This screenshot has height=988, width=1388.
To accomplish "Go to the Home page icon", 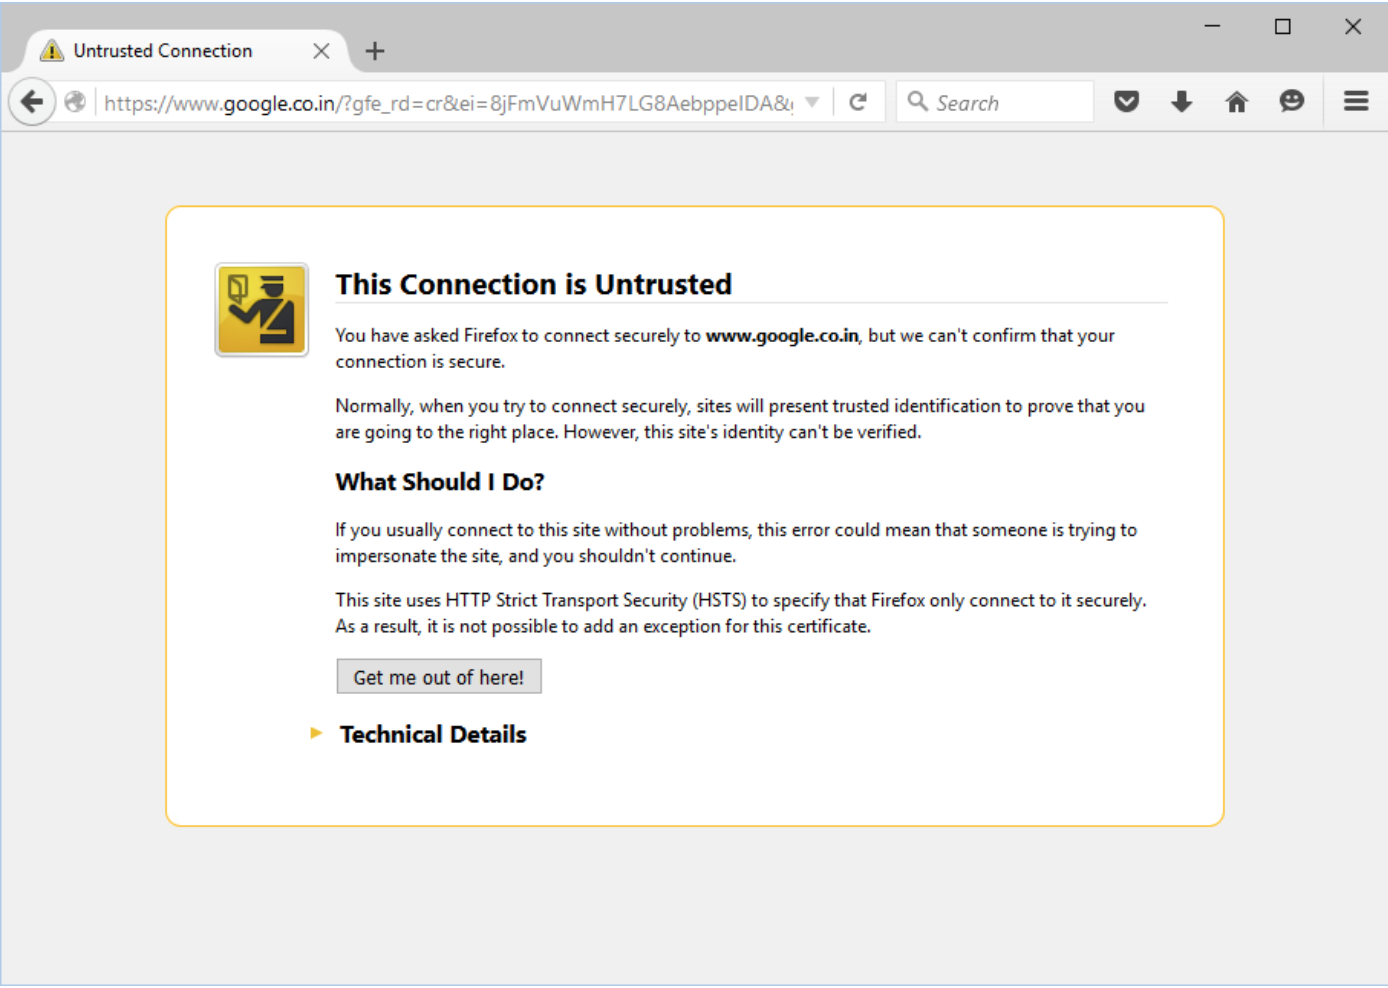I will click(x=1237, y=102).
